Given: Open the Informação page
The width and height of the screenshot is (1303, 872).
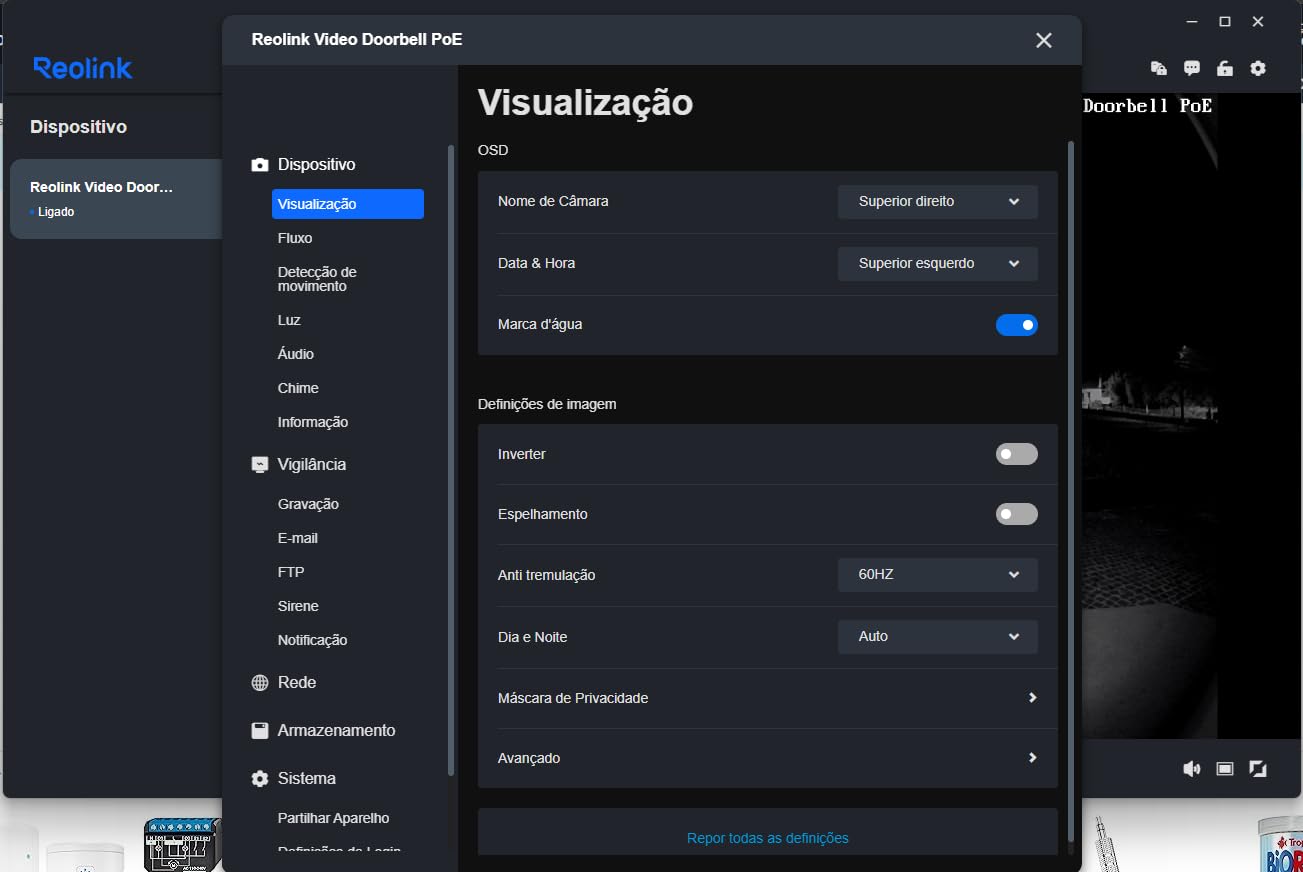Looking at the screenshot, I should pyautogui.click(x=313, y=422).
